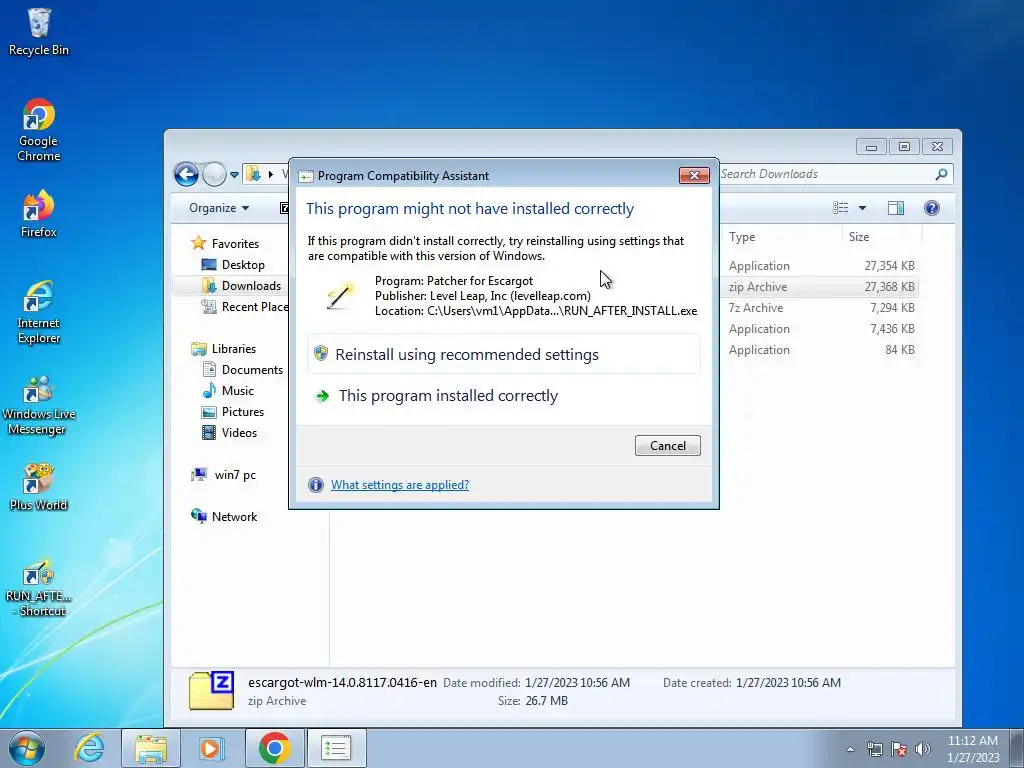Viewport: 1024px width, 768px height.
Task: Click the Search Downloads field
Action: pos(826,174)
